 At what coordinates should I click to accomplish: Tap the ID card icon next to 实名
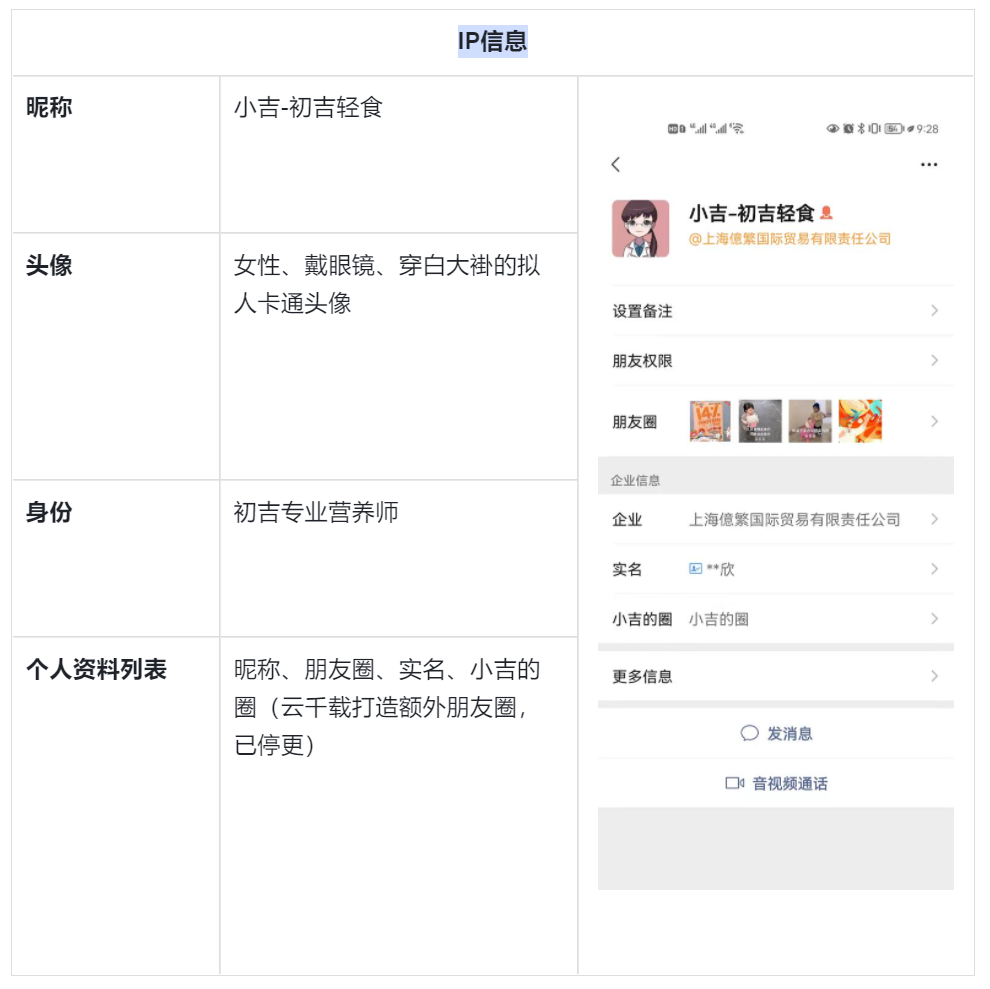[696, 569]
